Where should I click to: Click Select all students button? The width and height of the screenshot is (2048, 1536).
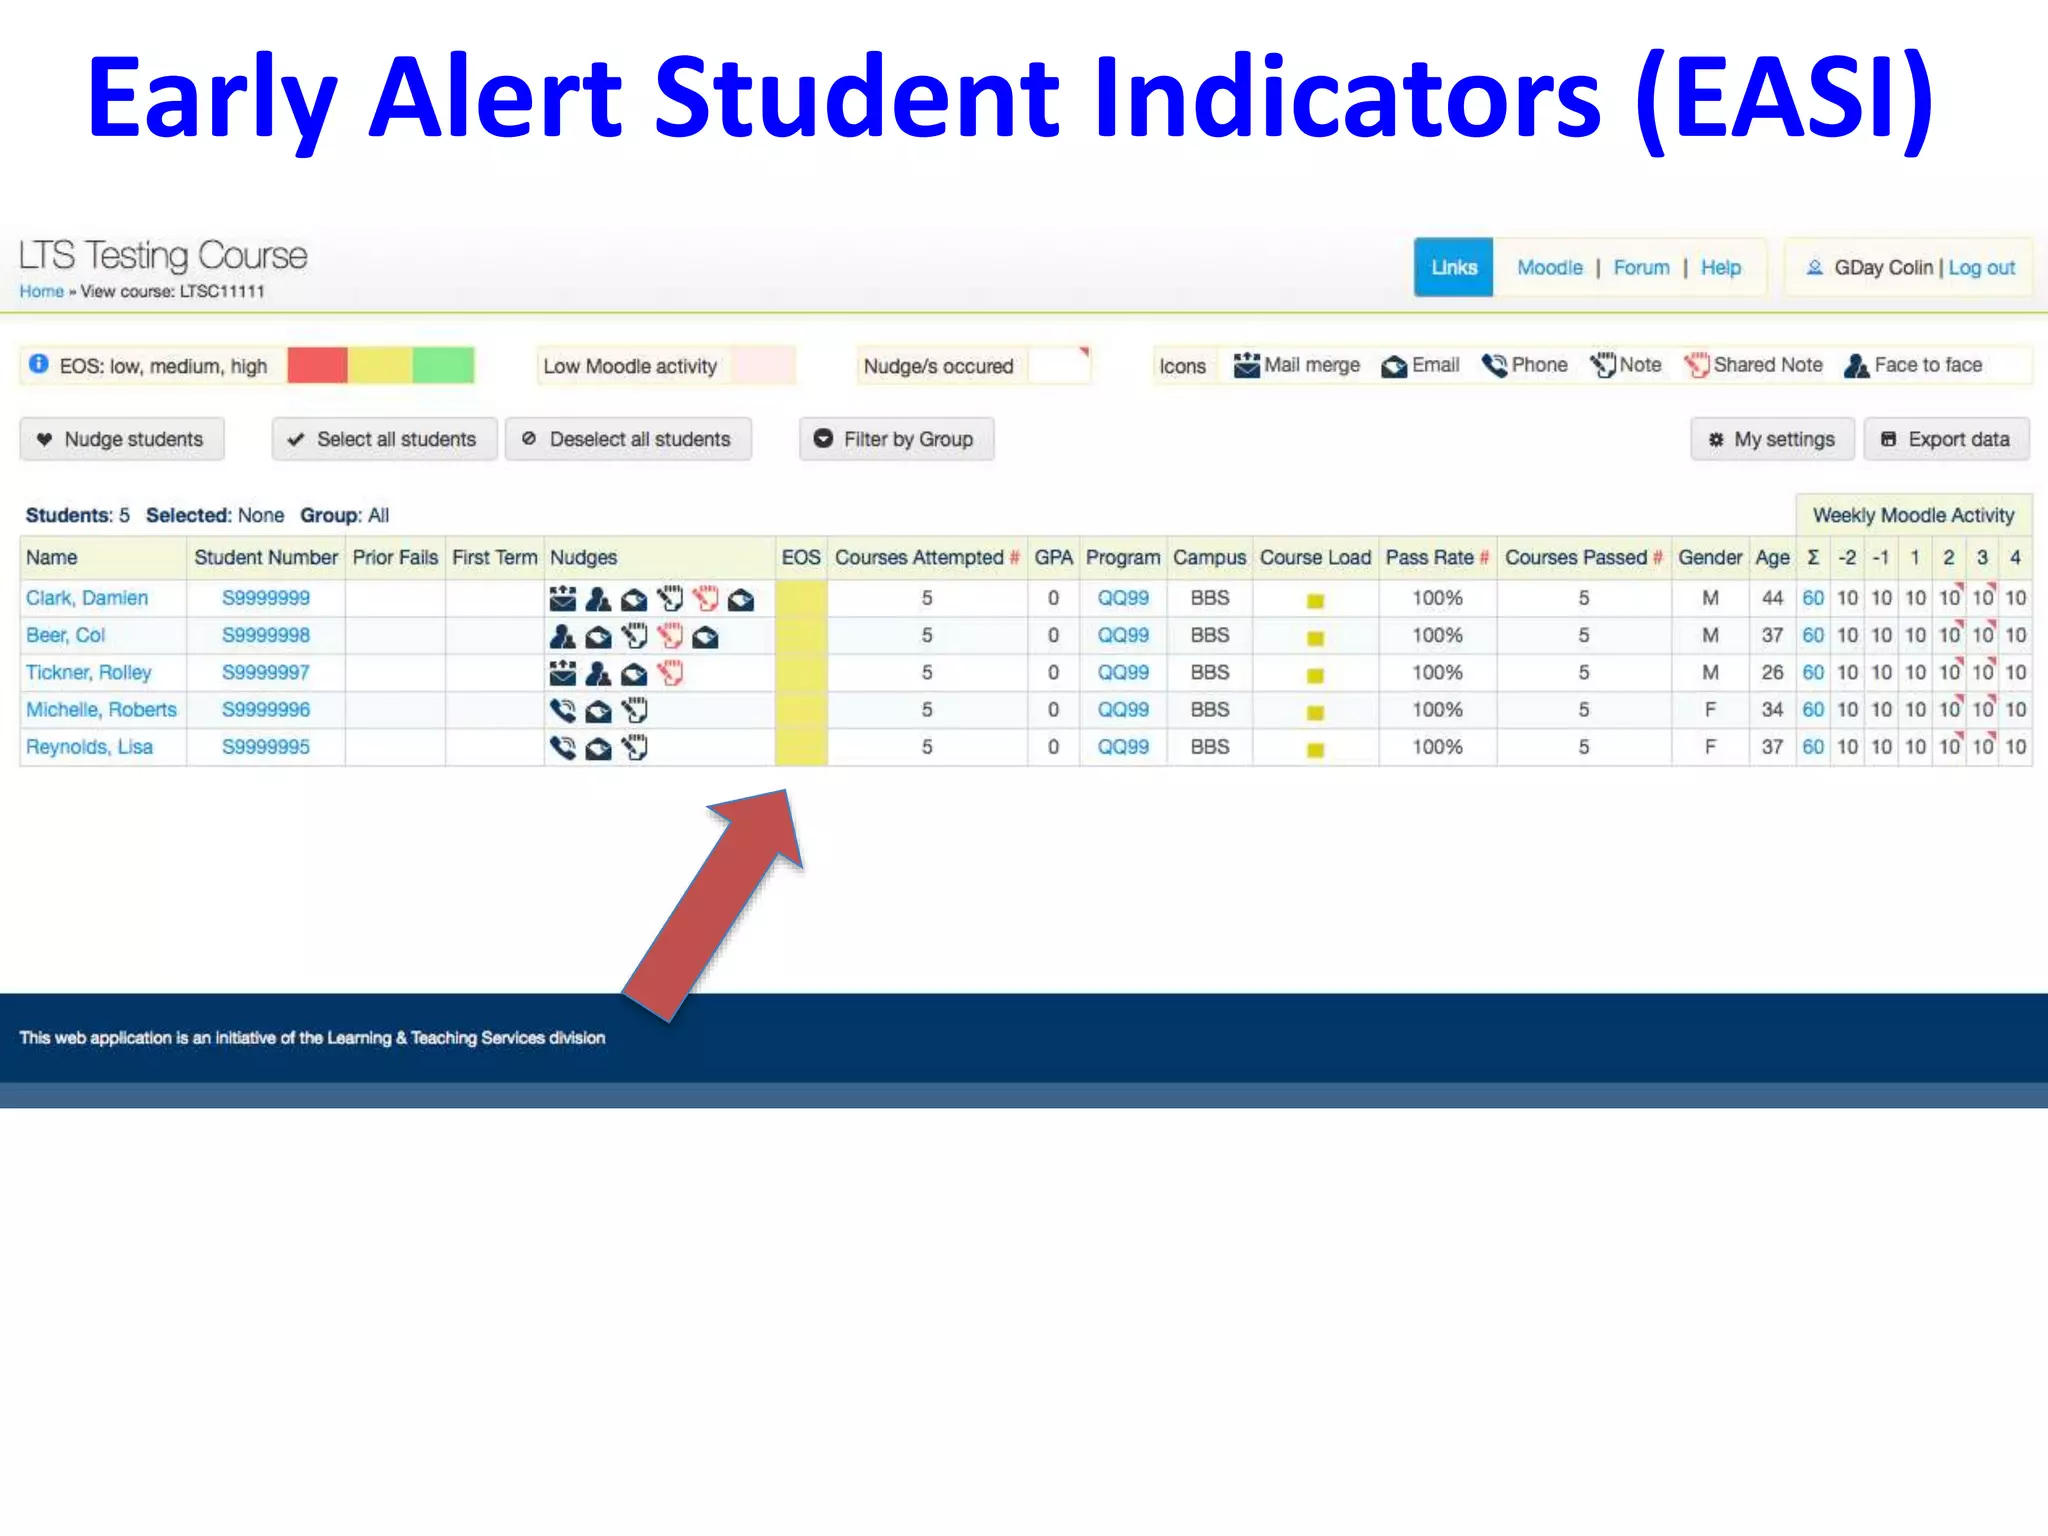tap(384, 439)
